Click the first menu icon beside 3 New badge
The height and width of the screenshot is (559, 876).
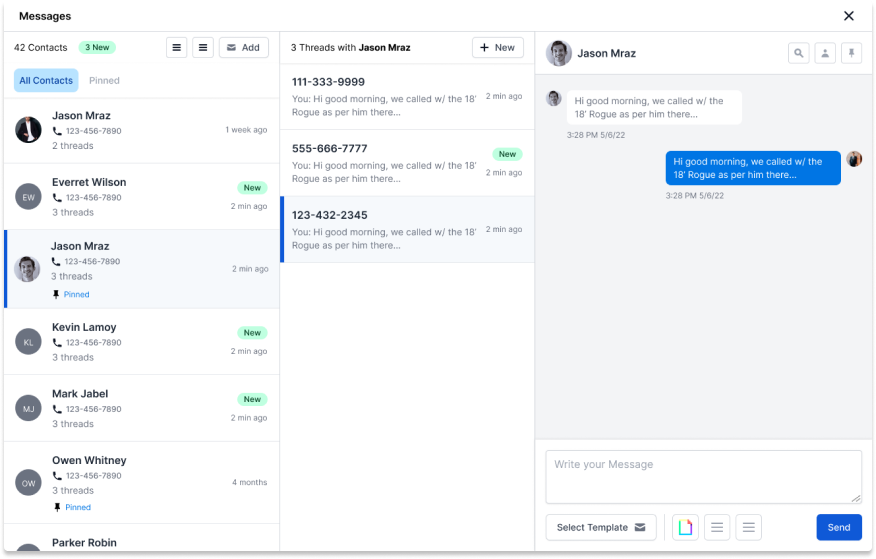click(176, 47)
